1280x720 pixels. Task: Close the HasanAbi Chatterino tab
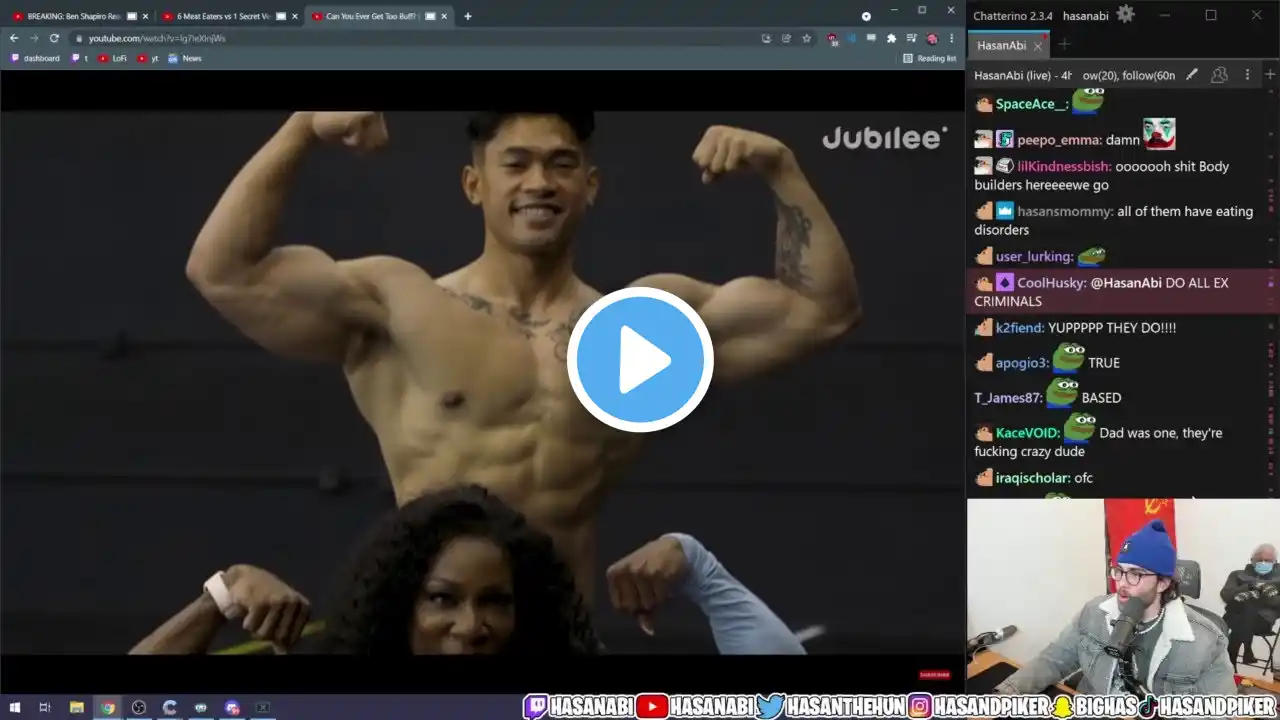(1037, 46)
